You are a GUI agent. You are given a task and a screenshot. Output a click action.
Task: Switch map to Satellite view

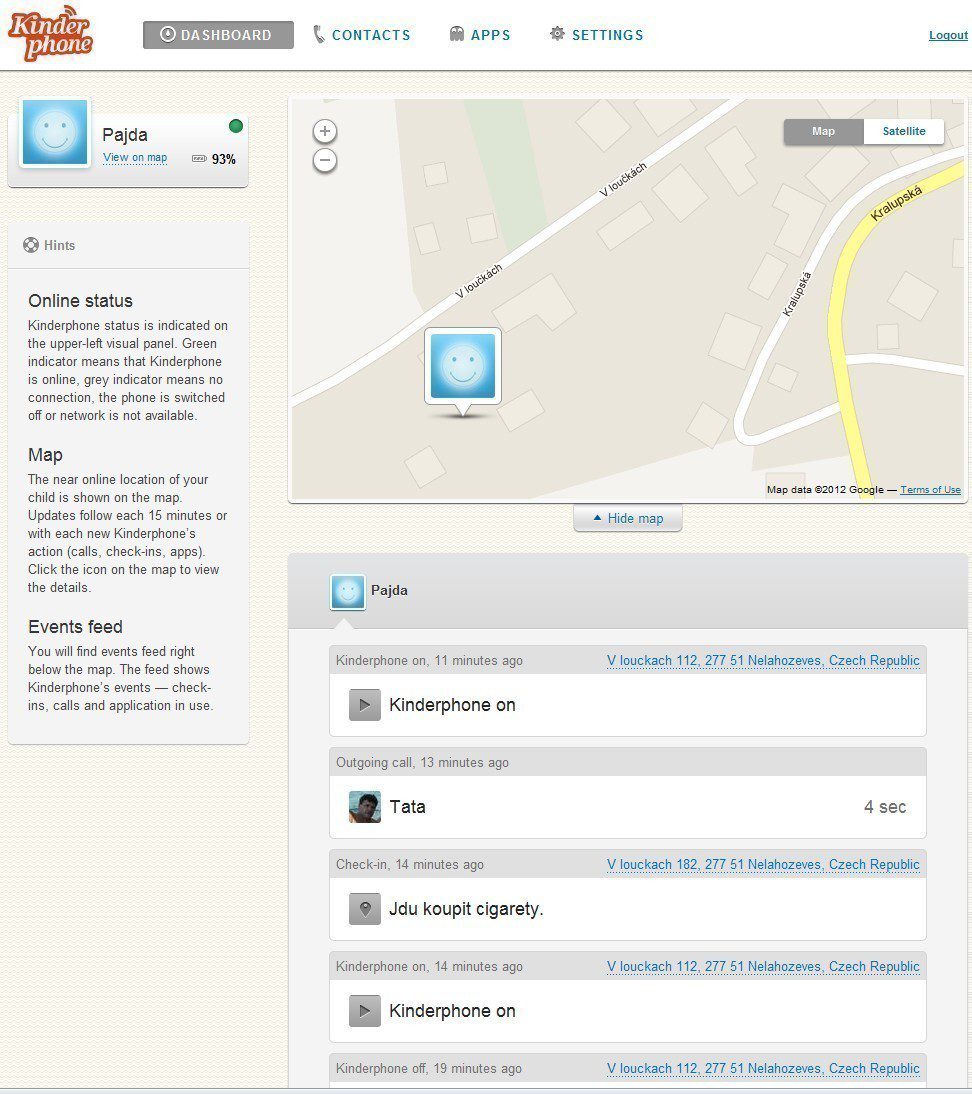pos(904,131)
